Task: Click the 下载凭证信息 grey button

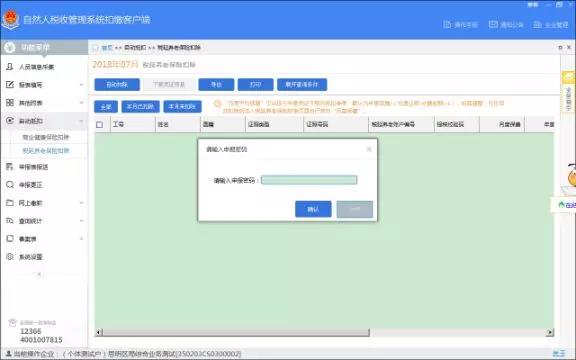Action: click(169, 84)
